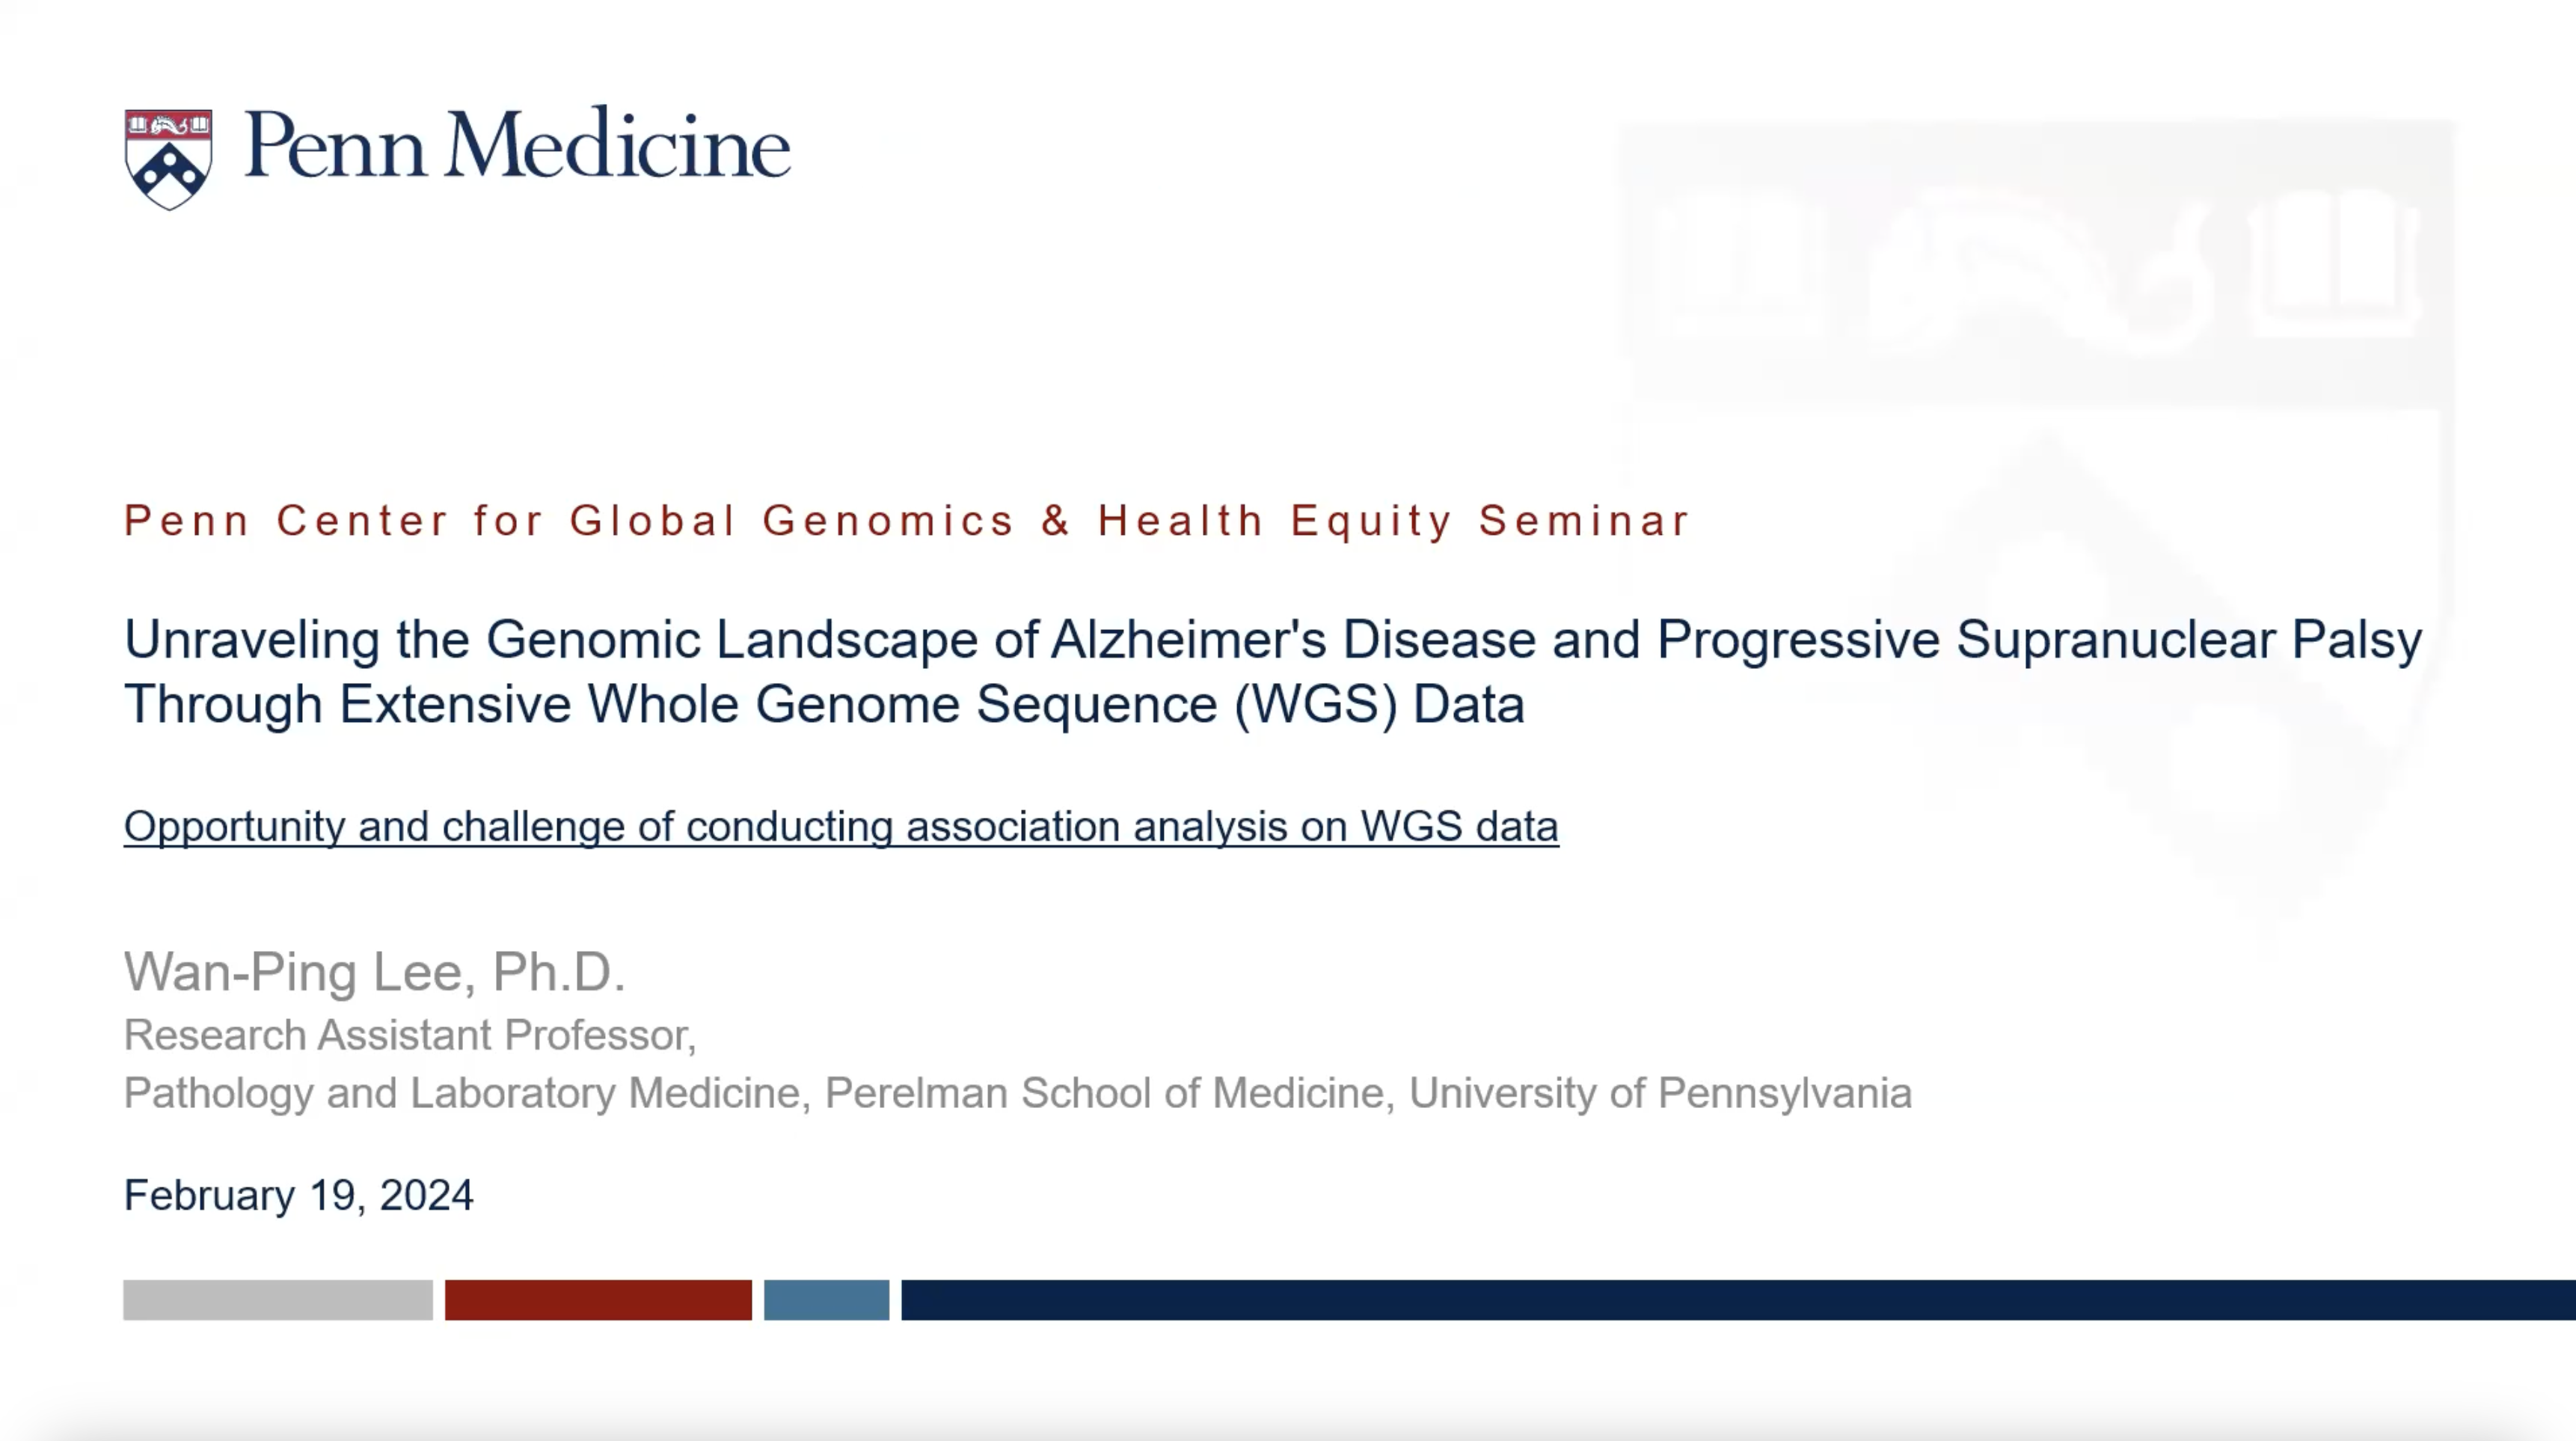2576x1441 pixels.
Task: Select the Penn Medicine wordmark
Action: point(518,146)
